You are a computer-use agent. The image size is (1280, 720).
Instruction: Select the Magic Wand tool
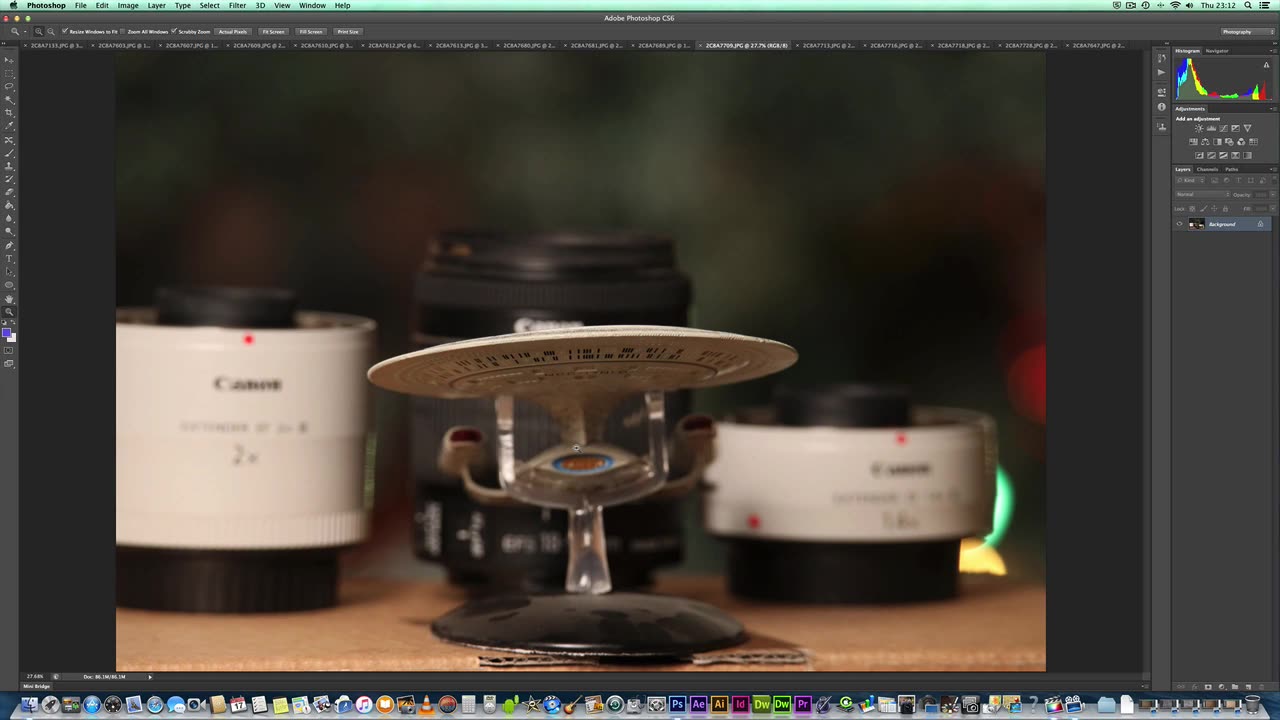10,99
